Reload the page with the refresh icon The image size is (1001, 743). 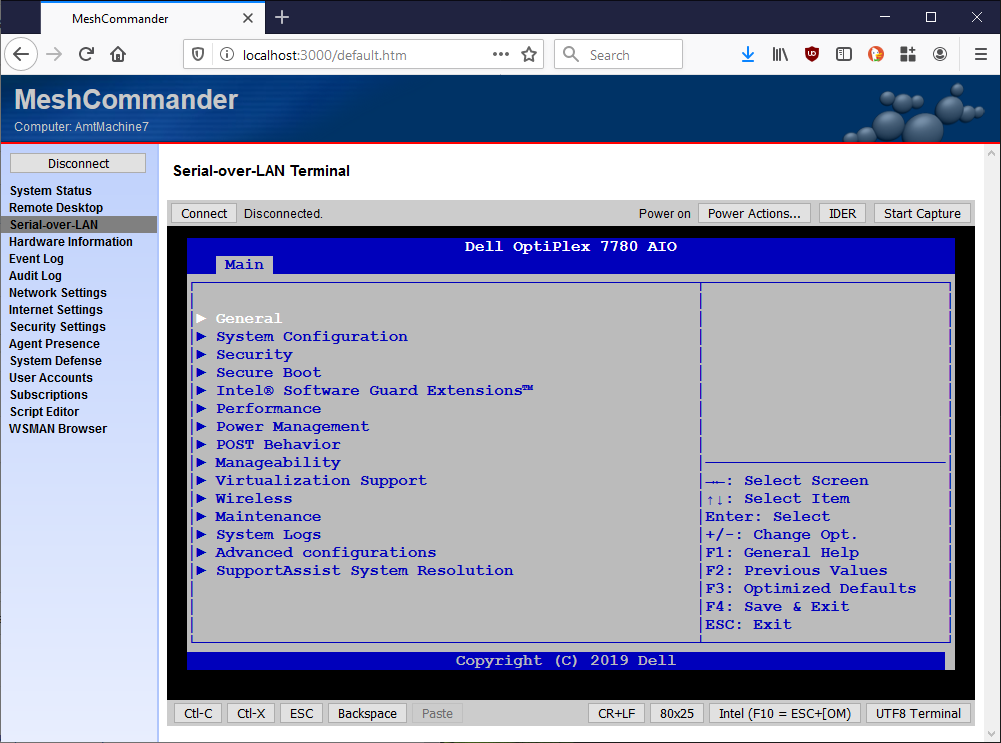pos(86,54)
